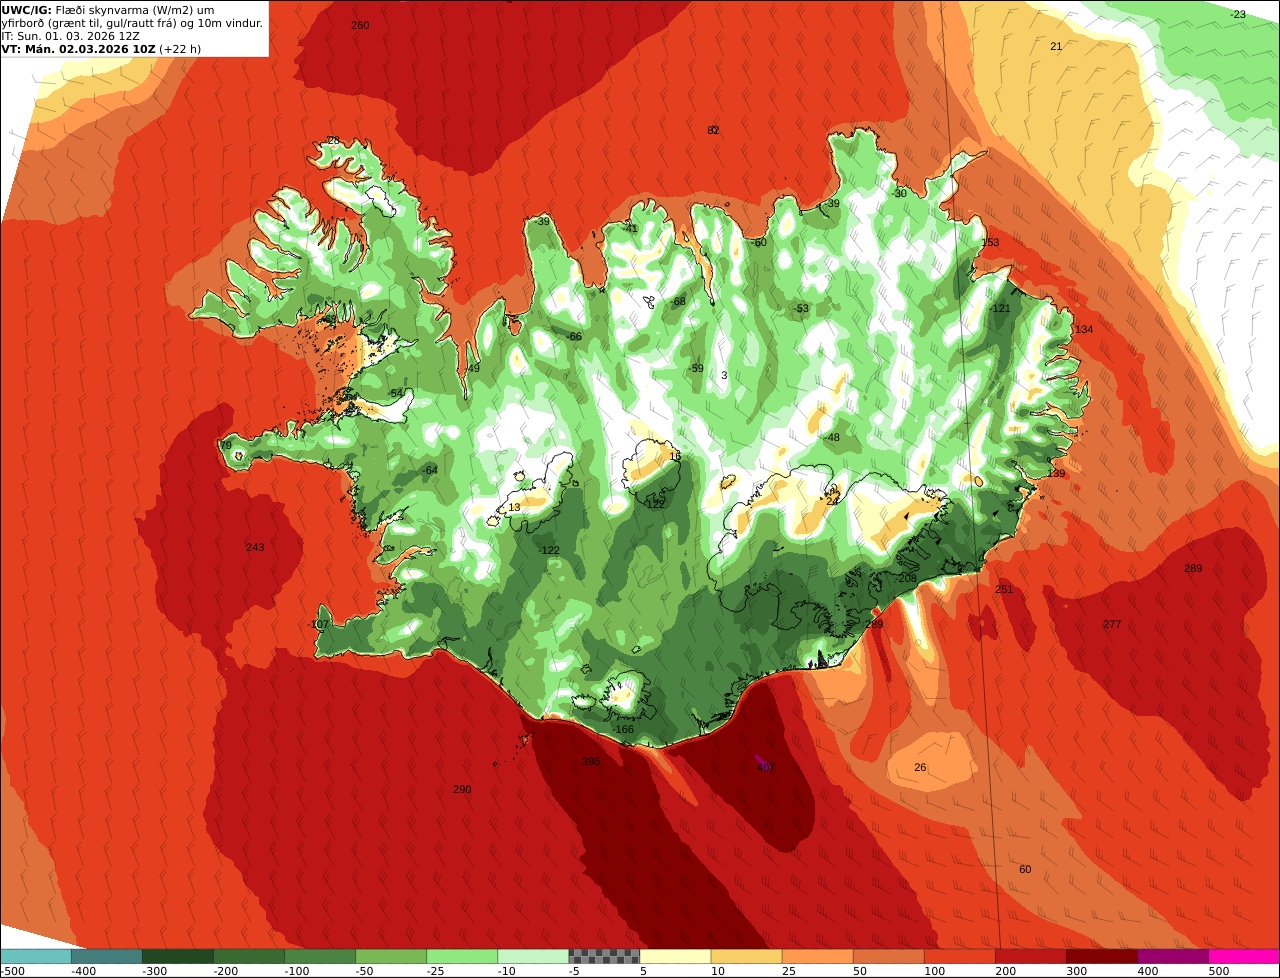The image size is (1280, 978).
Task: Select the value 290 southwest of Iceland
Action: click(x=461, y=789)
